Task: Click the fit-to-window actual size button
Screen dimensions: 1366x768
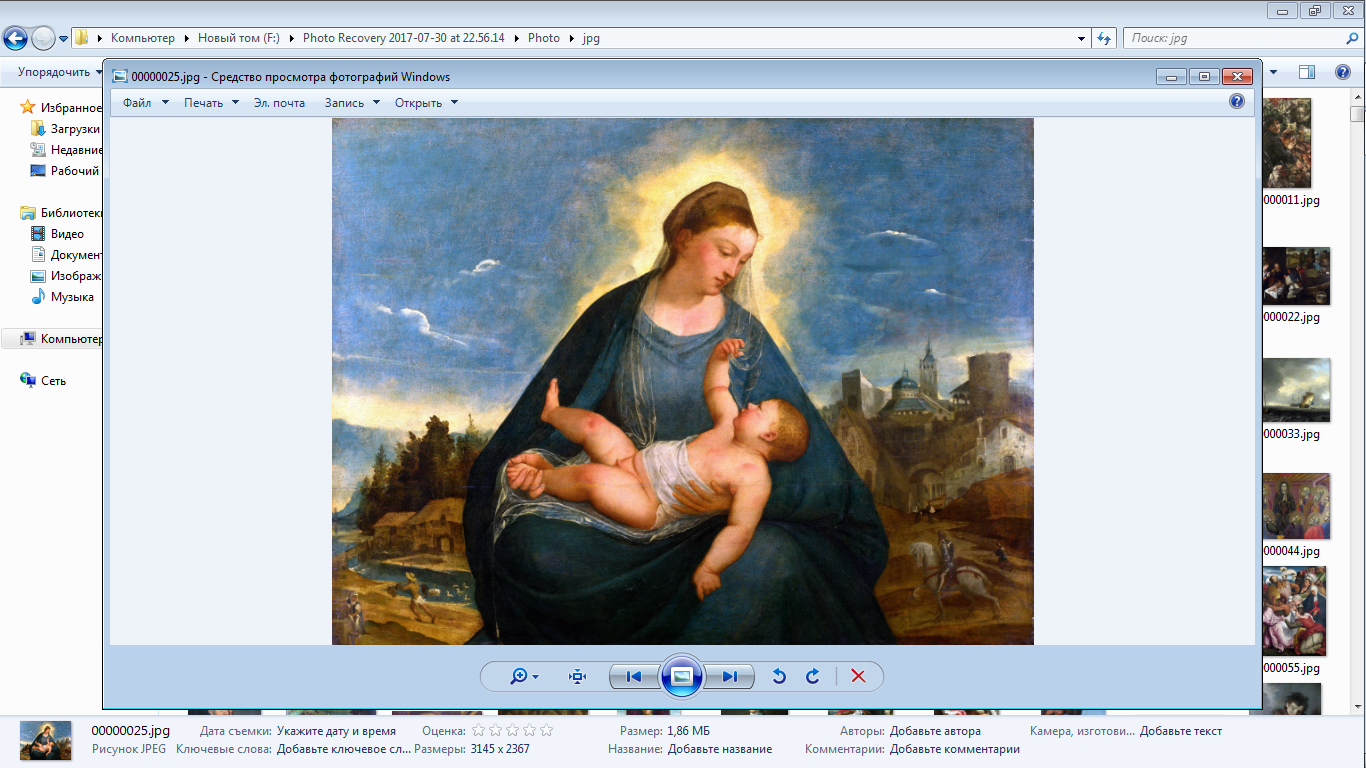Action: click(577, 677)
